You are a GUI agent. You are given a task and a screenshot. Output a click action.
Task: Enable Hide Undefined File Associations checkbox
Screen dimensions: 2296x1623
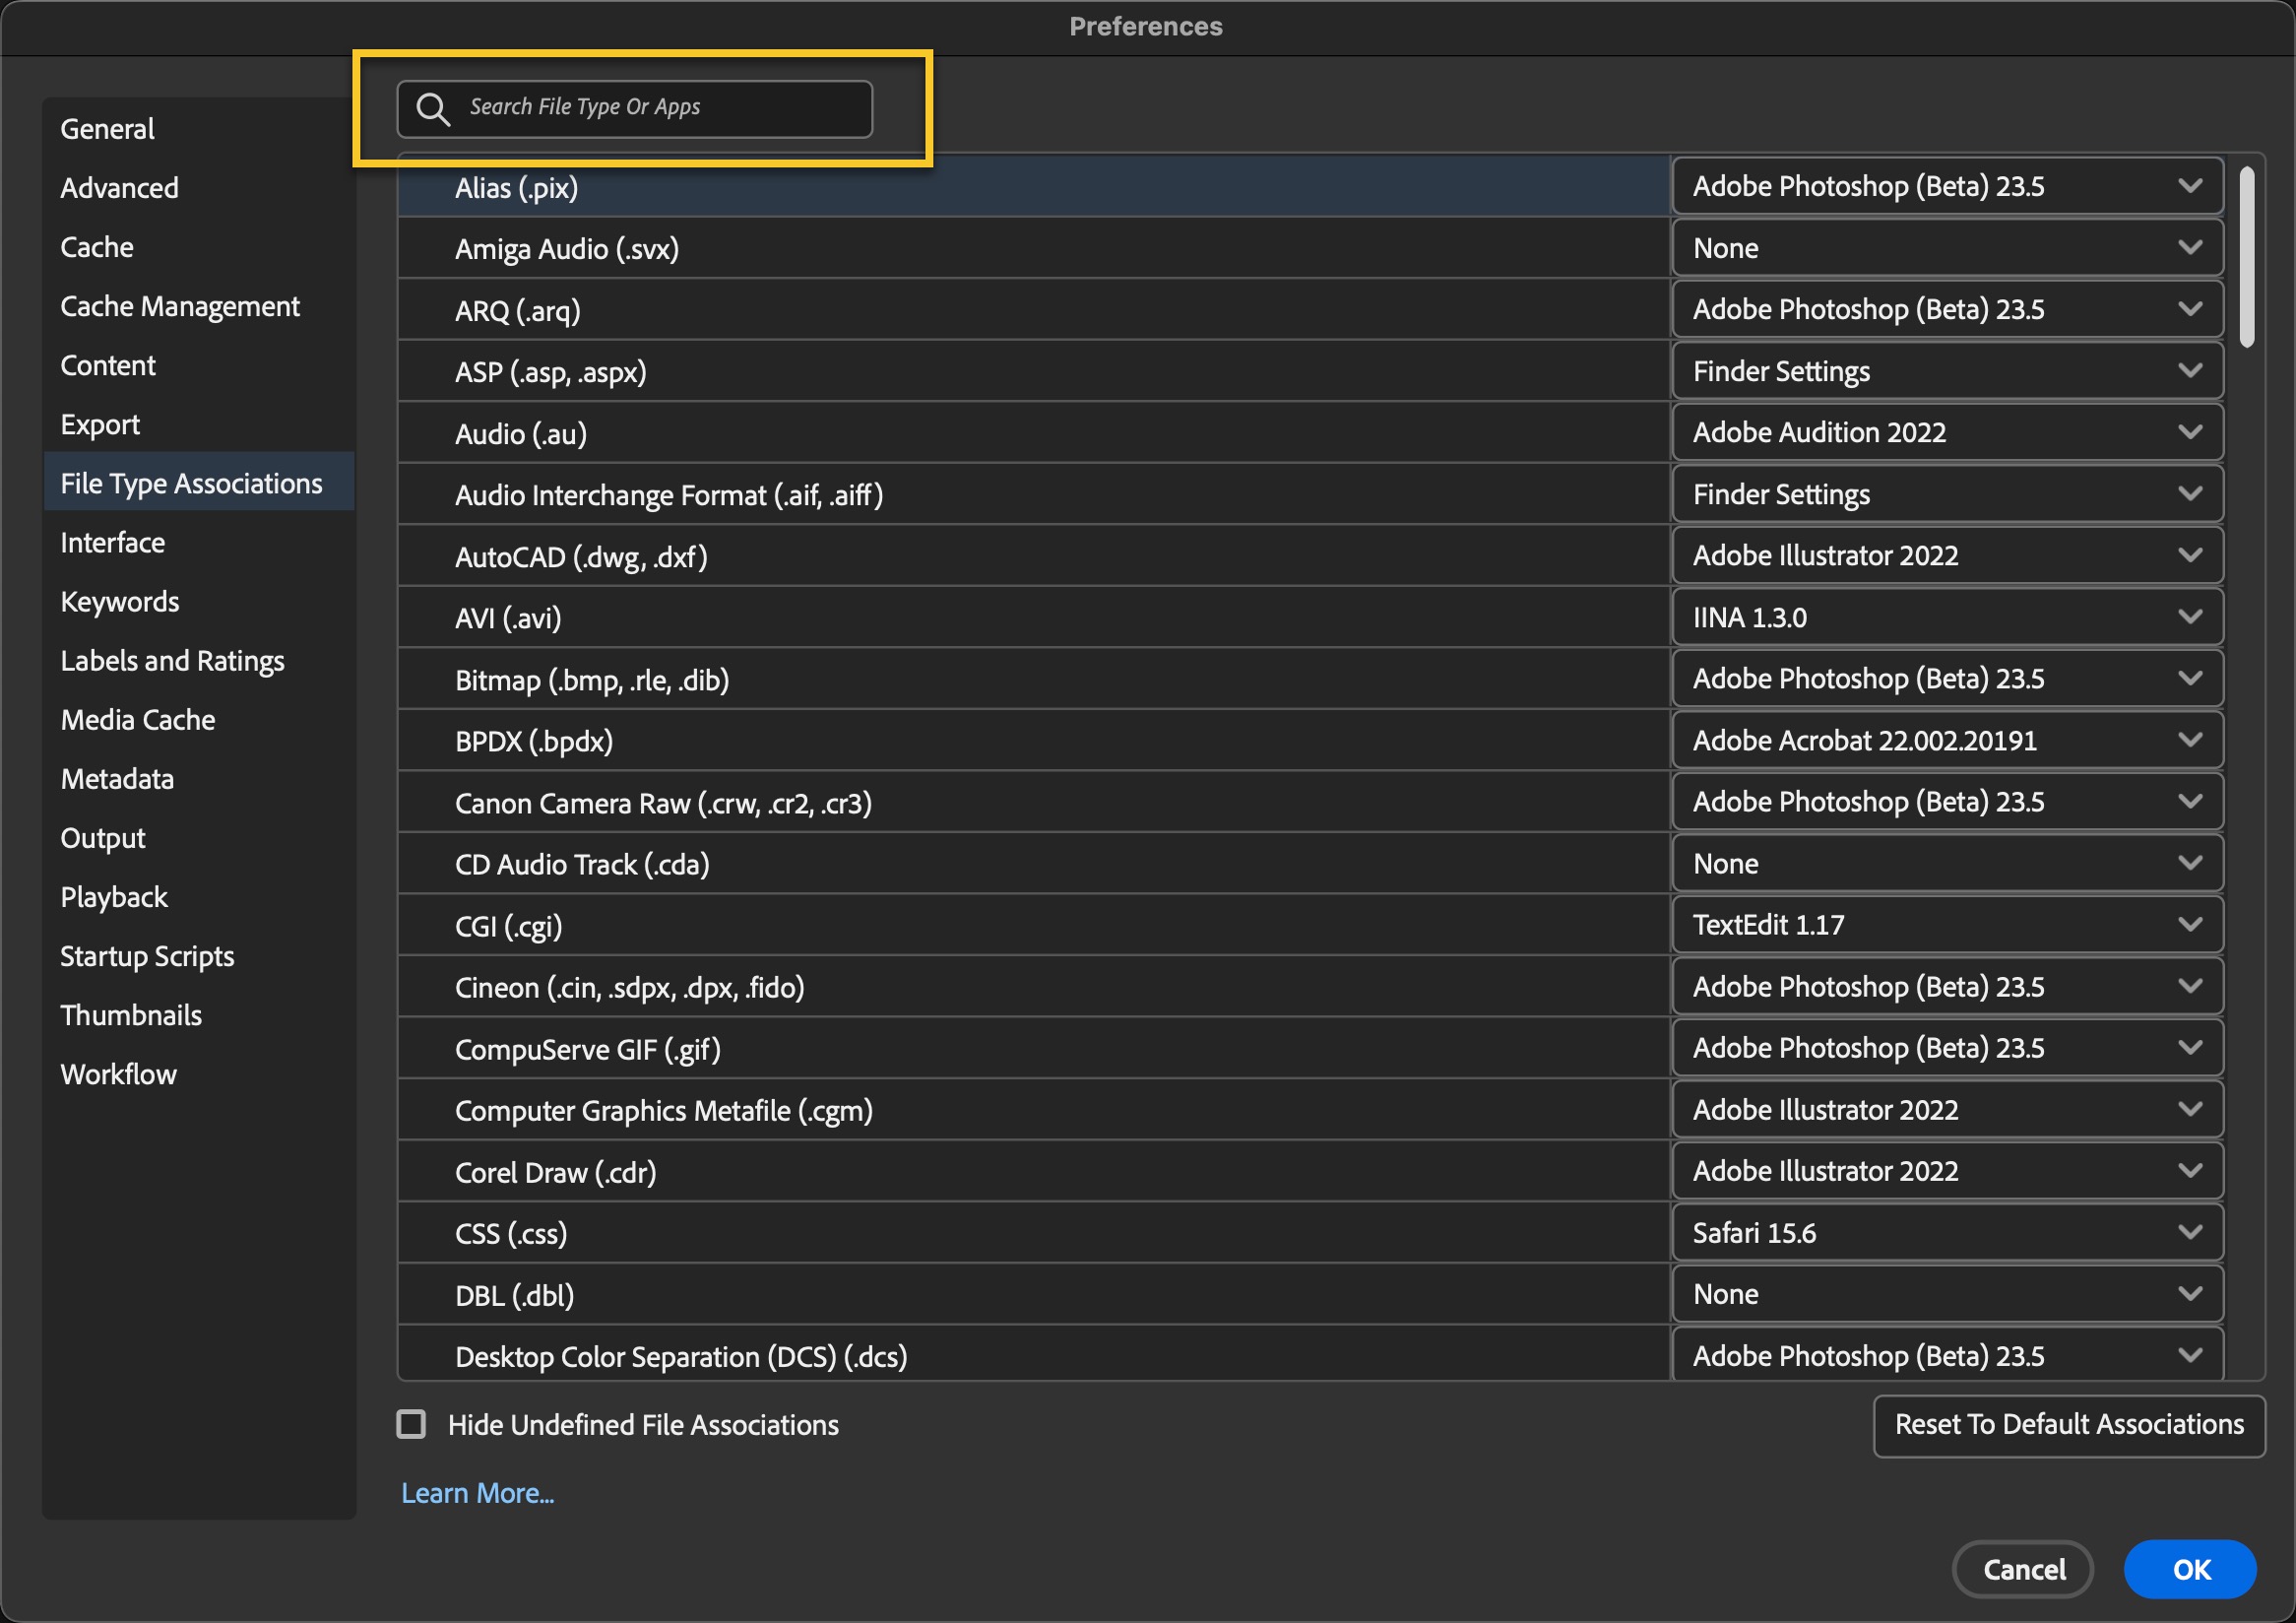pyautogui.click(x=411, y=1423)
